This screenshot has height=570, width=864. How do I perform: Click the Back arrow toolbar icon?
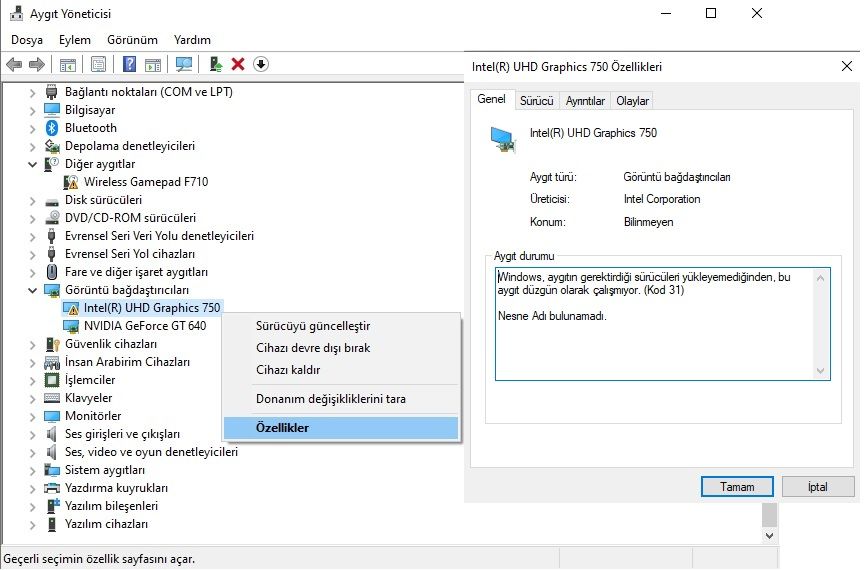[14, 64]
